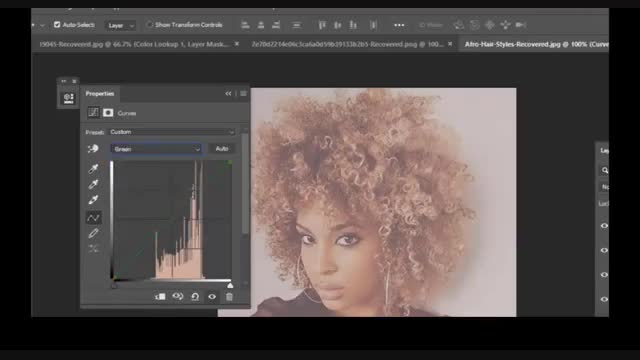The image size is (640, 360).
Task: Select the edit points curve tool
Action: point(93,218)
